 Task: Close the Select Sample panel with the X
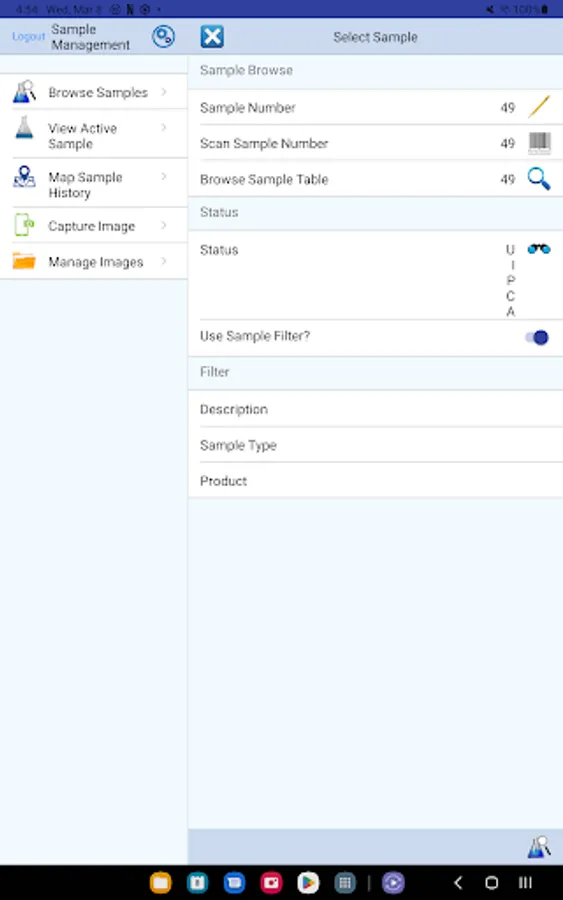[x=212, y=37]
